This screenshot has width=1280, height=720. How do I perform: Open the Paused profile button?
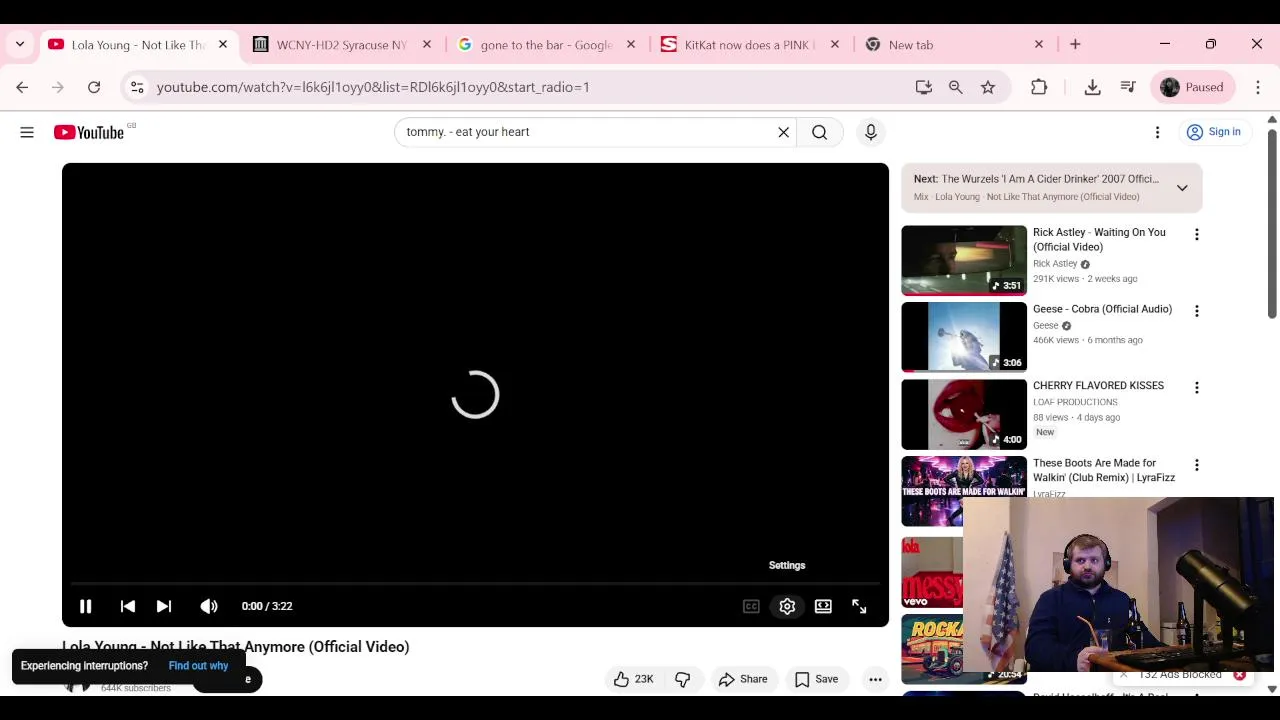(x=1192, y=87)
